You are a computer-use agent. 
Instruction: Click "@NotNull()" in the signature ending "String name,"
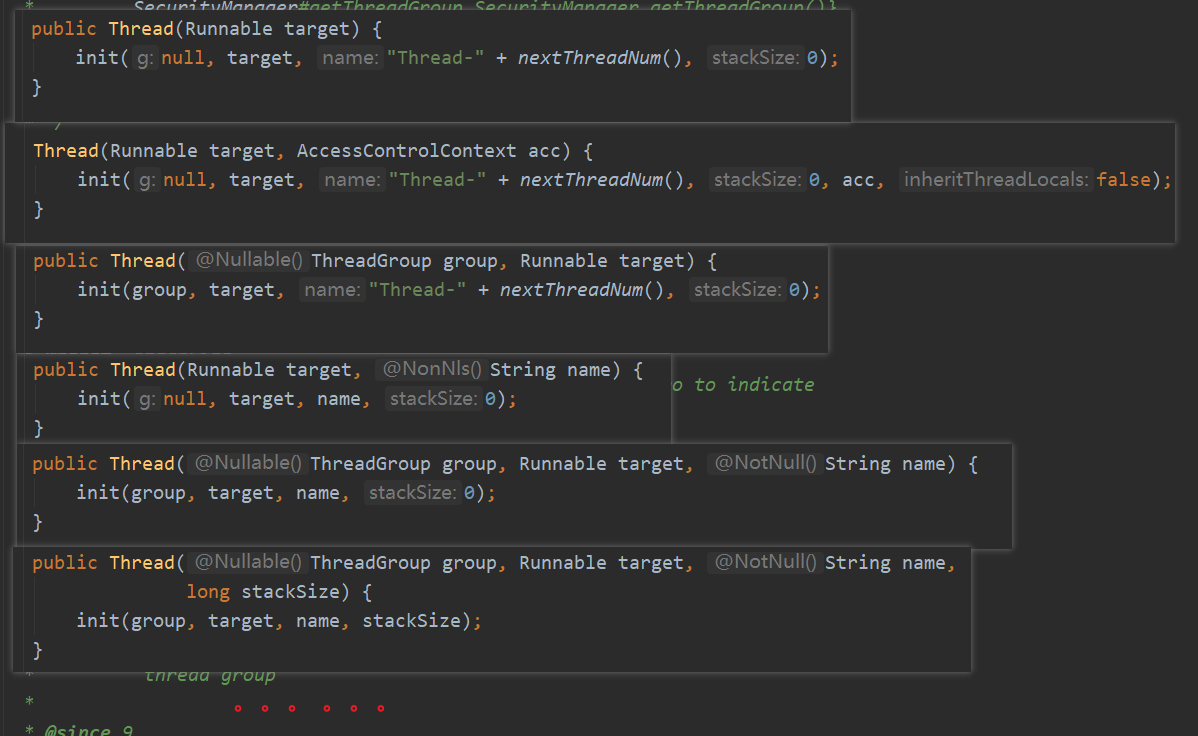point(765,562)
